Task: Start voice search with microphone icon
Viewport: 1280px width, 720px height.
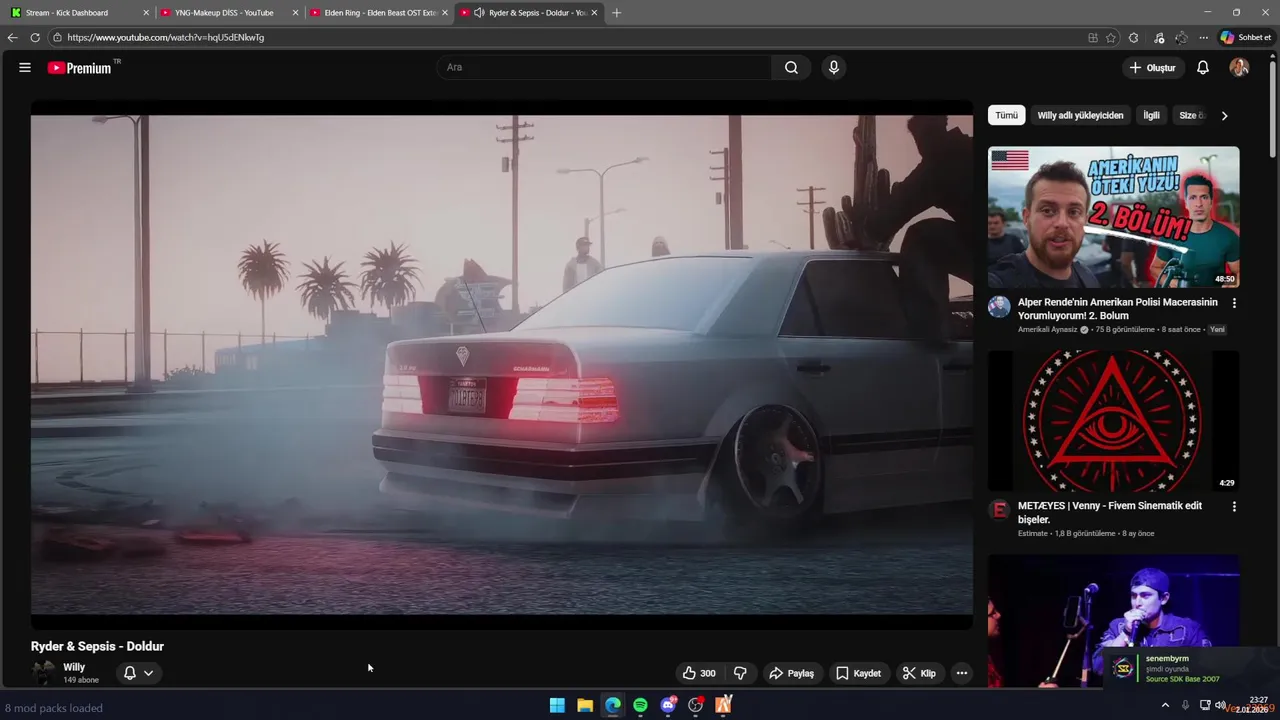Action: (834, 68)
